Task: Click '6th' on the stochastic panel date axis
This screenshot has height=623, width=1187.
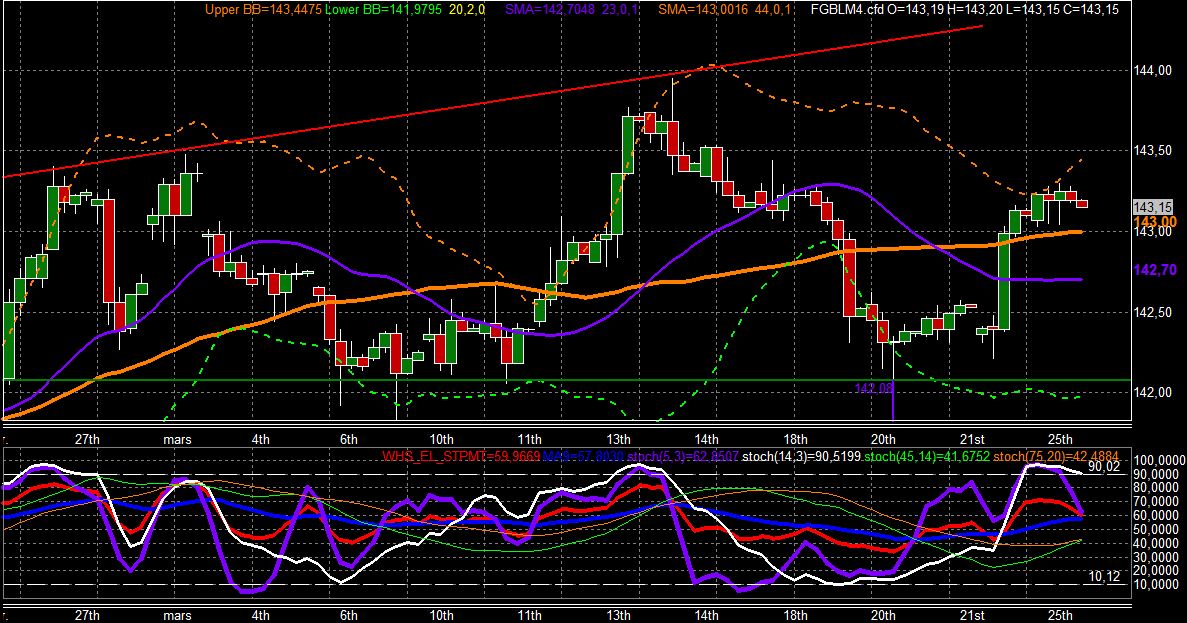Action: (x=348, y=615)
